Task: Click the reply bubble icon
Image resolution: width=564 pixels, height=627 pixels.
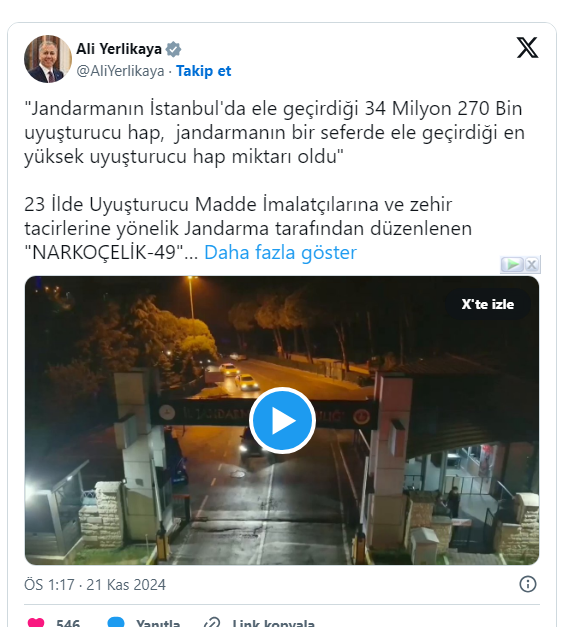Action: [116, 622]
